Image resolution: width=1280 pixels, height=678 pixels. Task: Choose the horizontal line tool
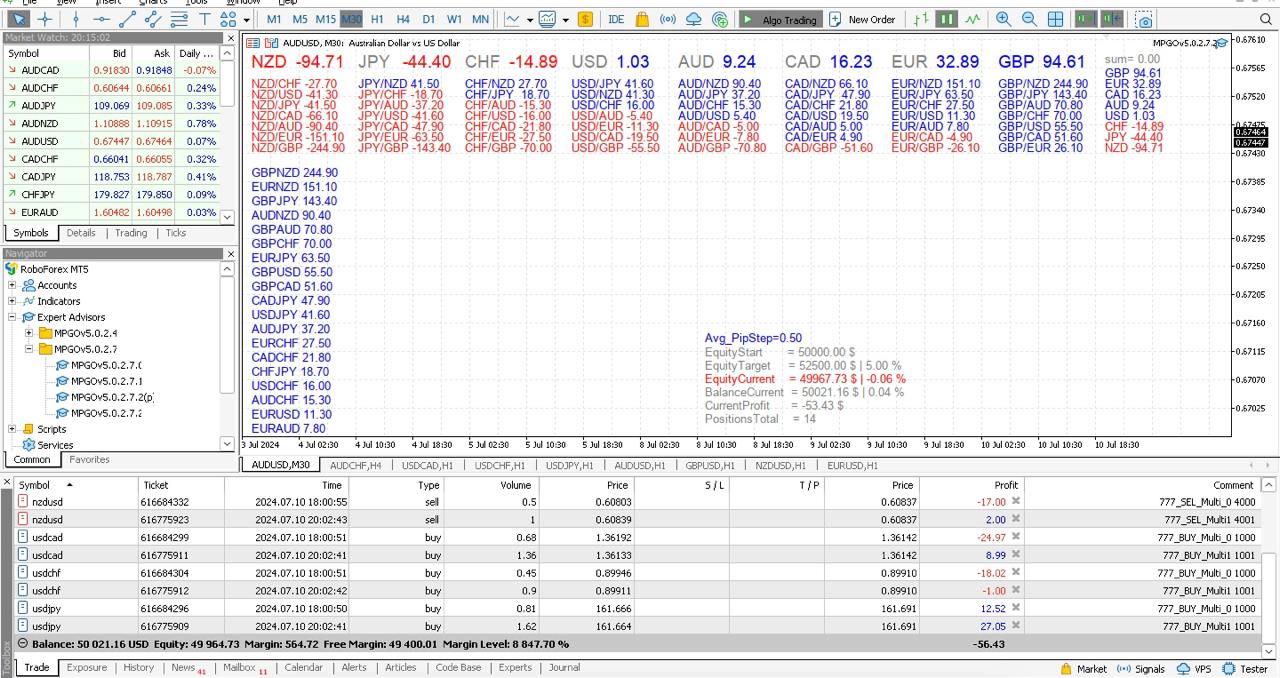102,19
